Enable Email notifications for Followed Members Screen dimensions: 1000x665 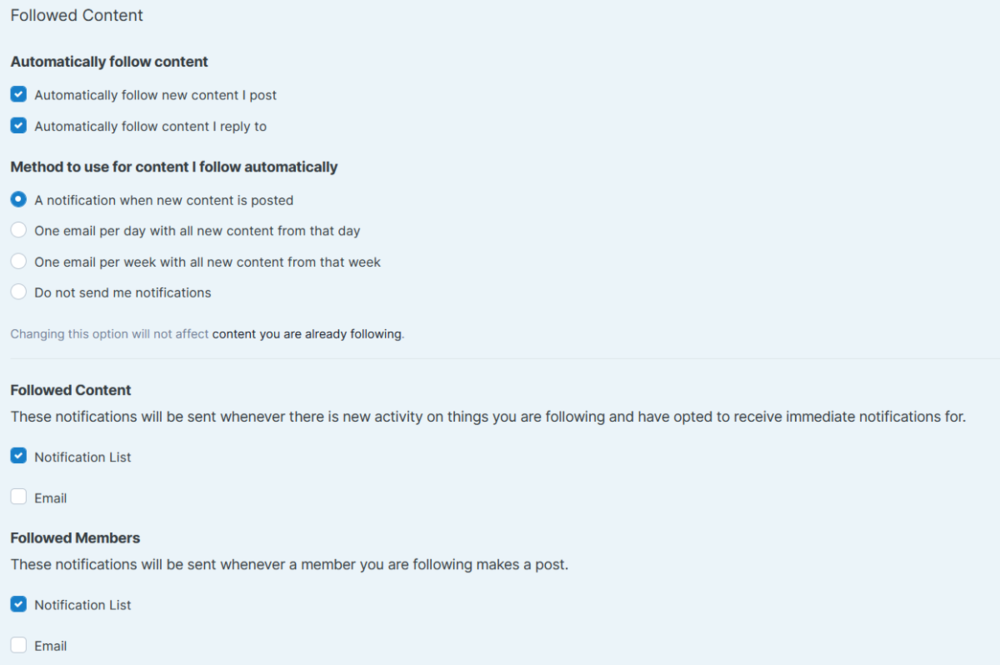click(x=18, y=645)
